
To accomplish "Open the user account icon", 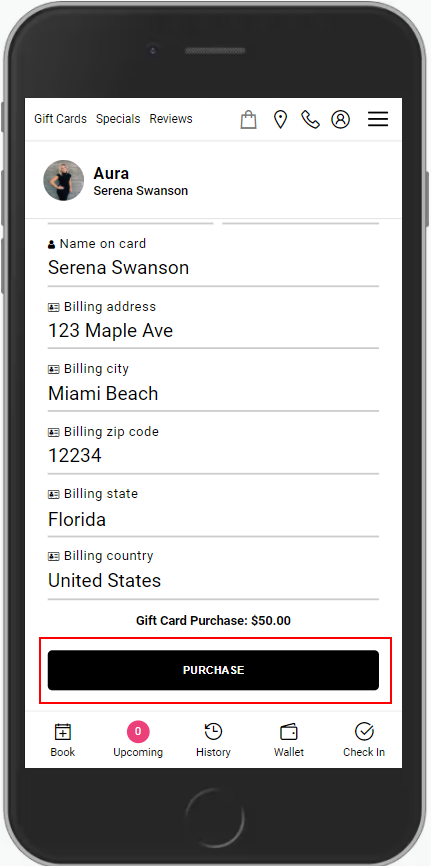I will coord(340,119).
